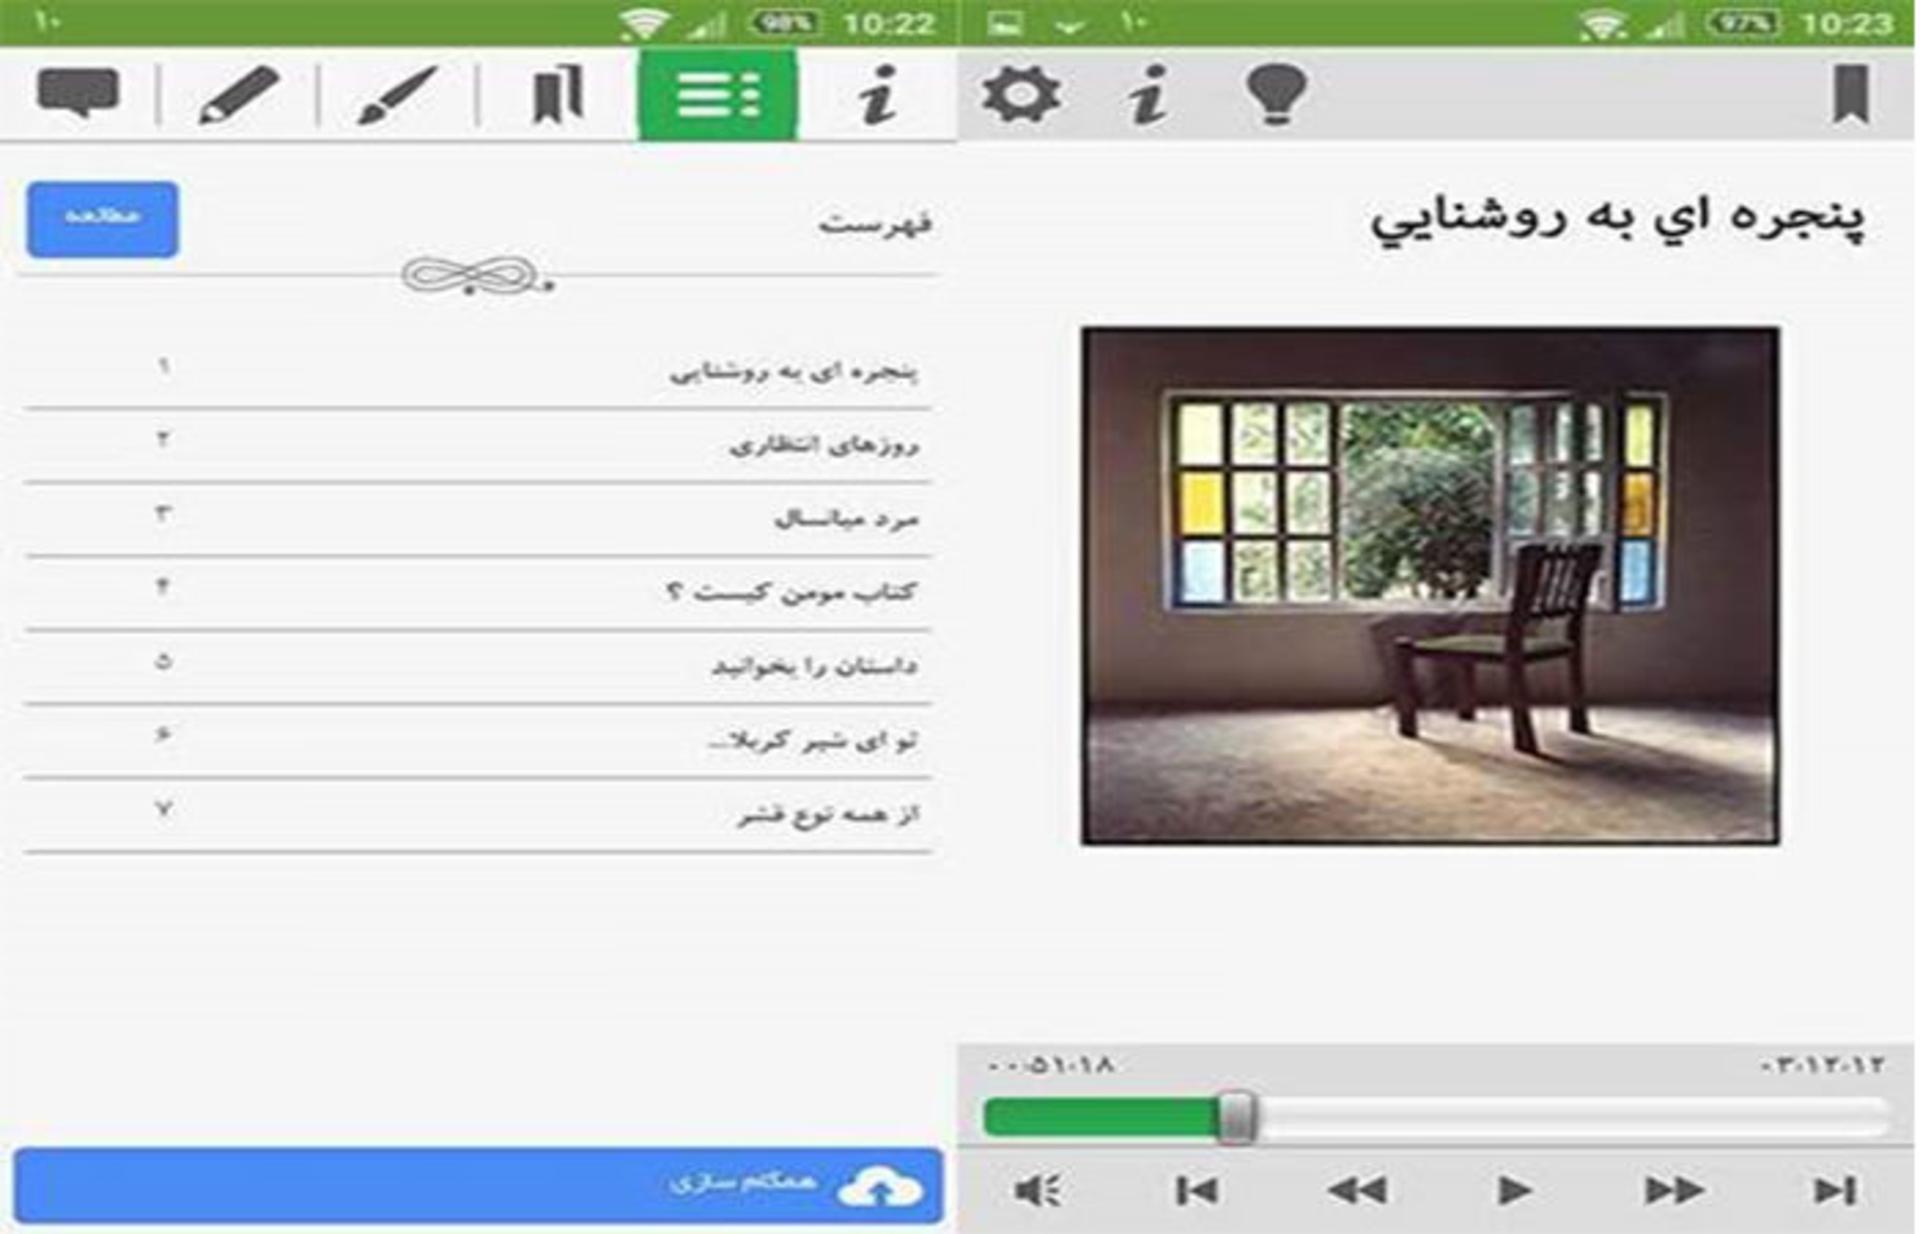Open chapter روزهای انتظاری in the list
1920x1234 pixels.
coord(478,445)
